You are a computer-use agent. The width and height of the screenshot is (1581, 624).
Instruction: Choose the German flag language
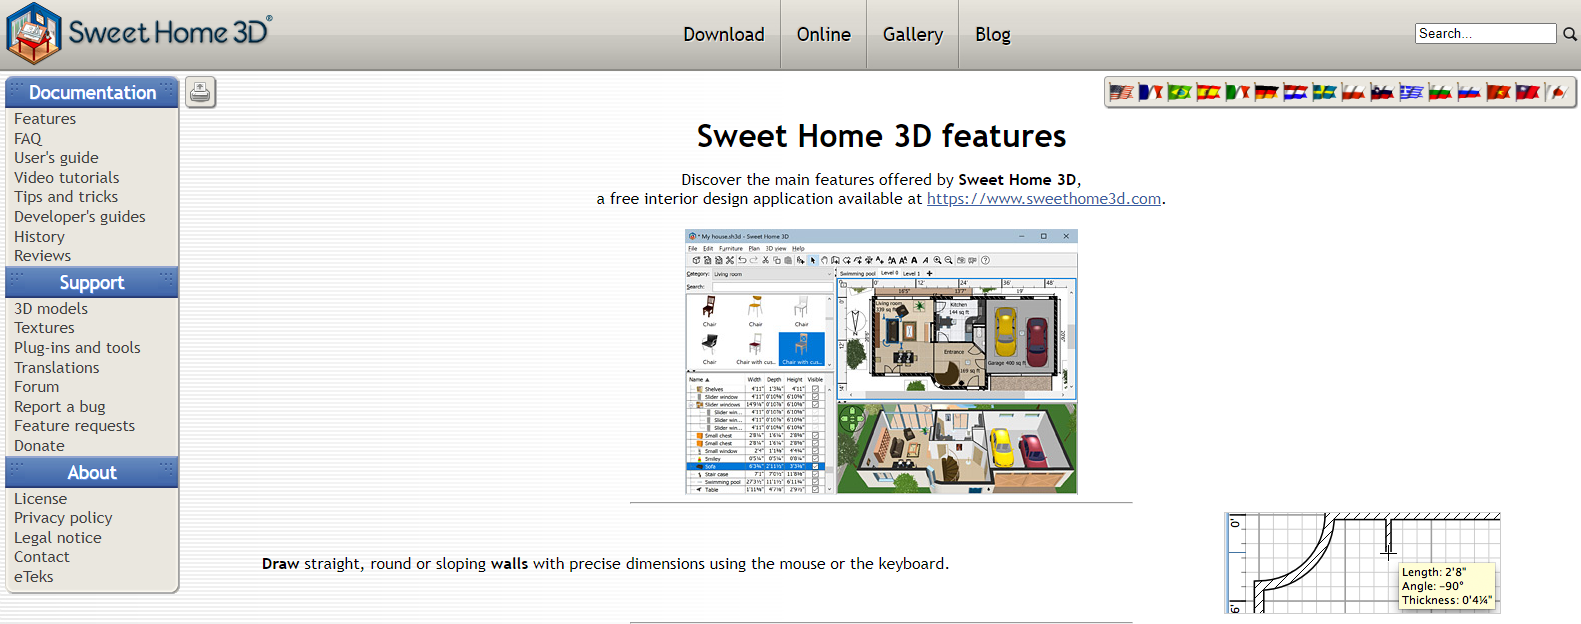[1266, 93]
